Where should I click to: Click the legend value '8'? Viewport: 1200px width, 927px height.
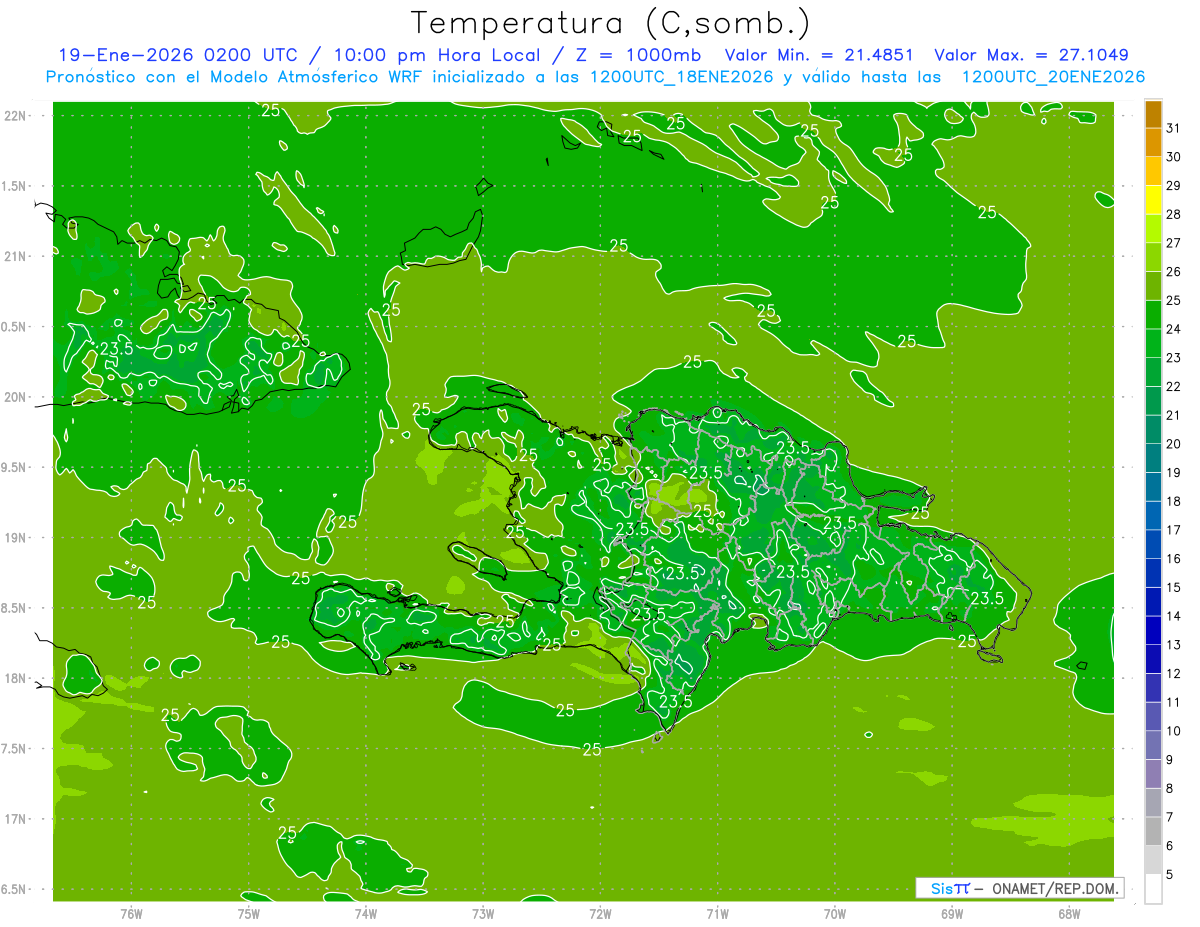coord(1170,788)
